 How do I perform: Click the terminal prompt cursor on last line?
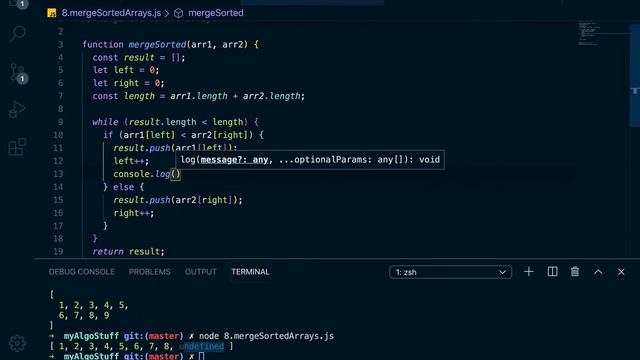click(202, 356)
